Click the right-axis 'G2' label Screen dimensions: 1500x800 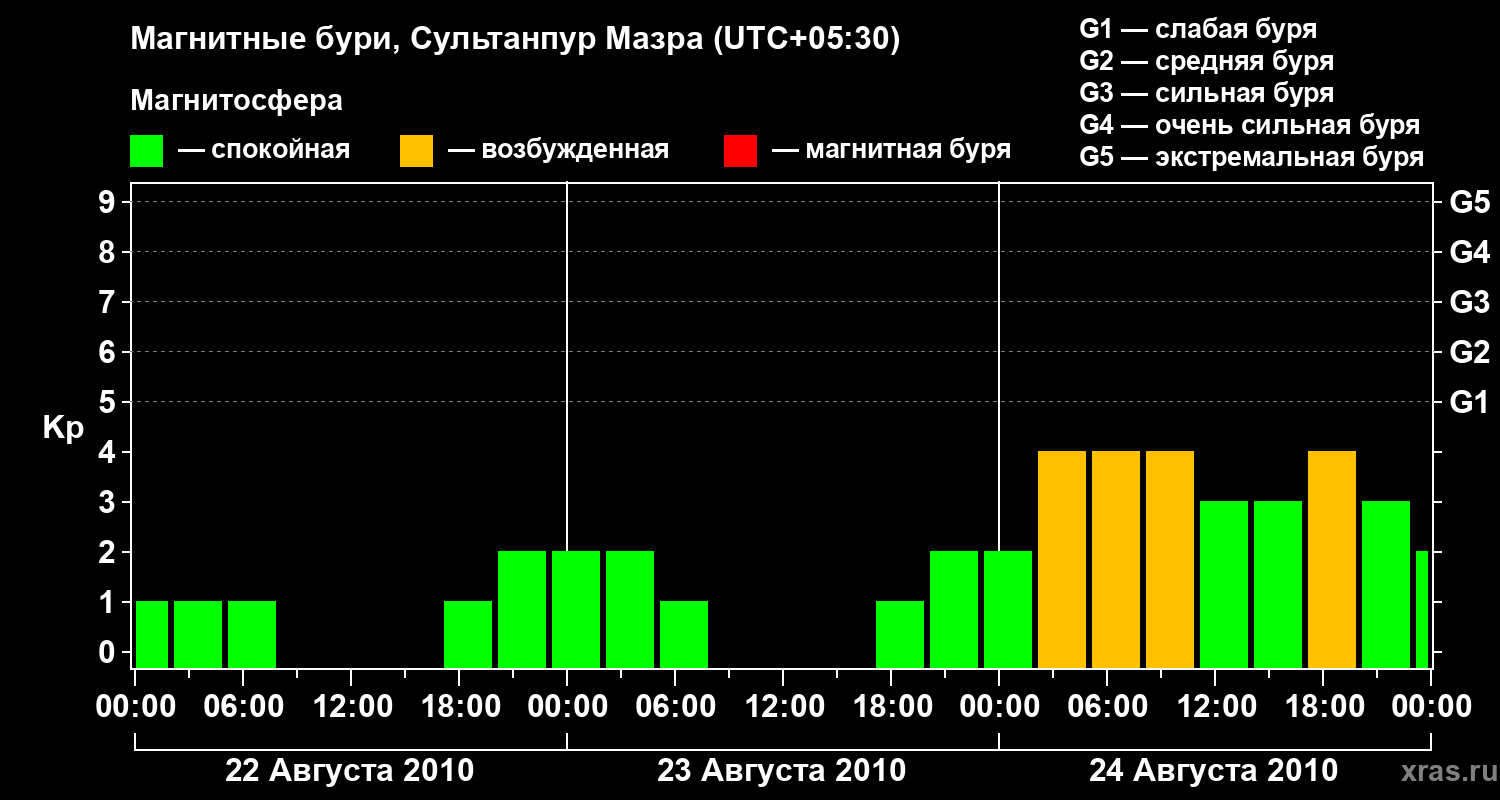coord(1469,352)
